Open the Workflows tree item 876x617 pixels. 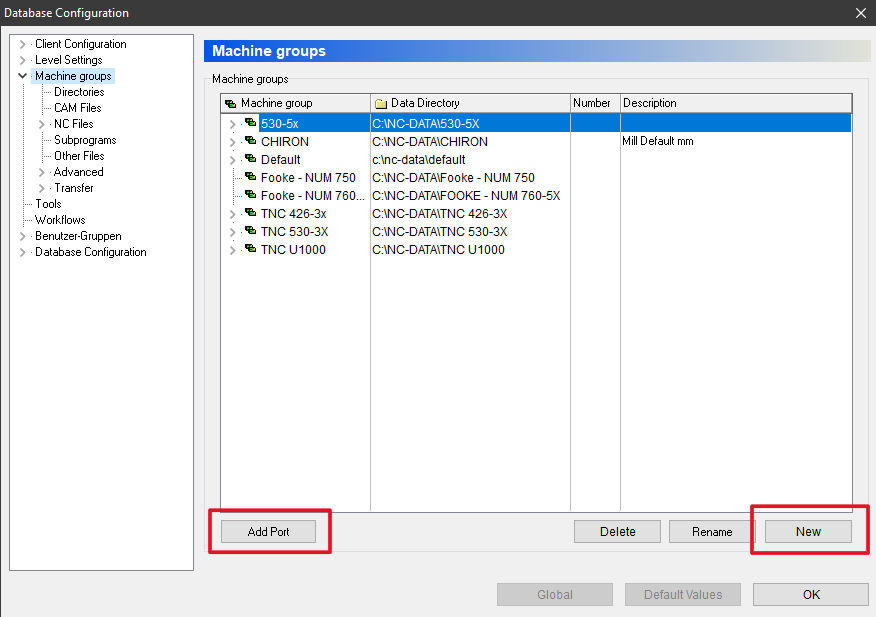click(x=60, y=220)
